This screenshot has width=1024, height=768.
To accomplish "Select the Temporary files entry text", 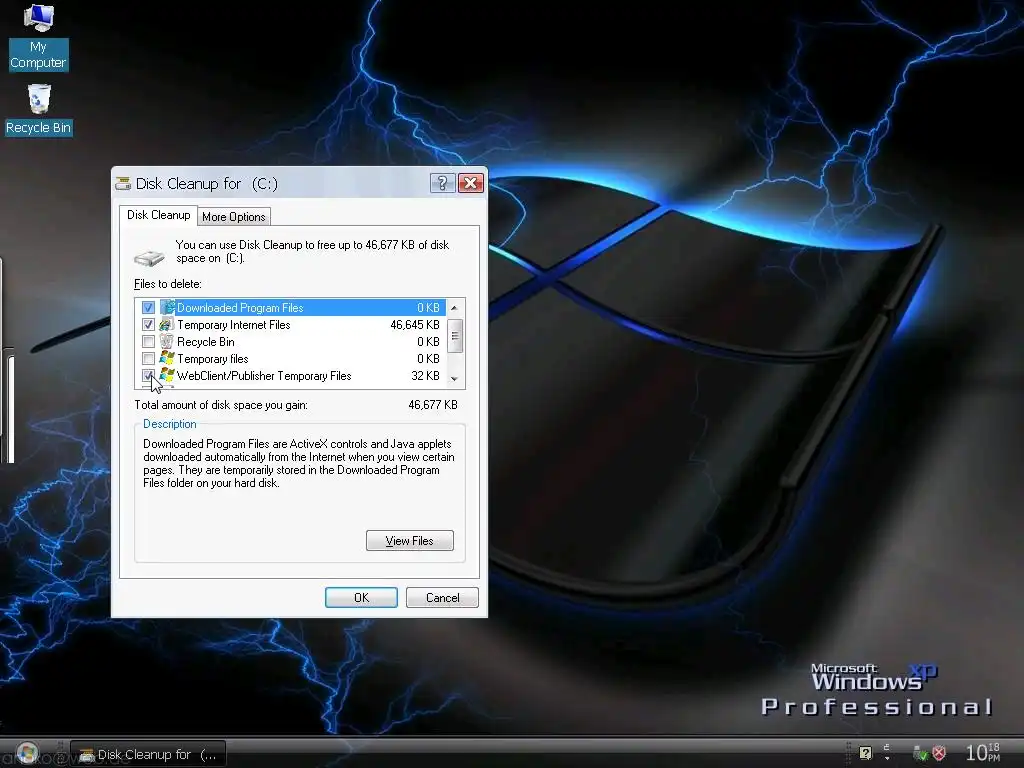I will click(212, 359).
